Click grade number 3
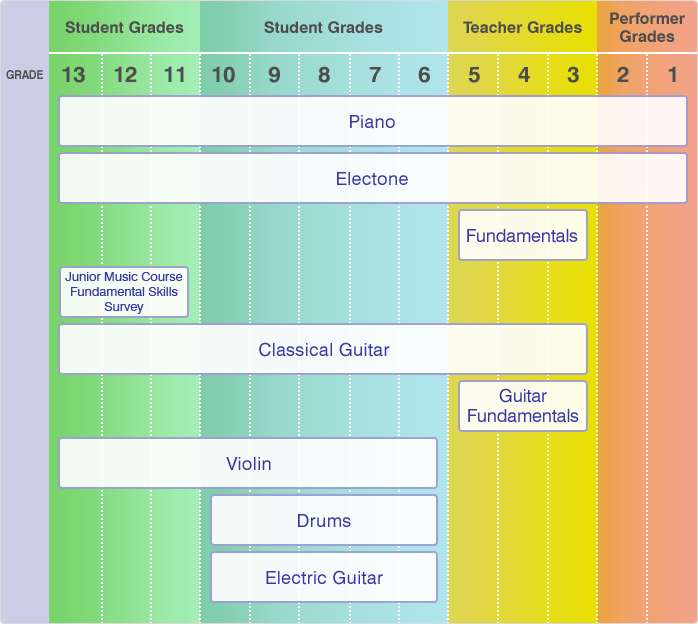The width and height of the screenshot is (698, 624). coord(573,75)
